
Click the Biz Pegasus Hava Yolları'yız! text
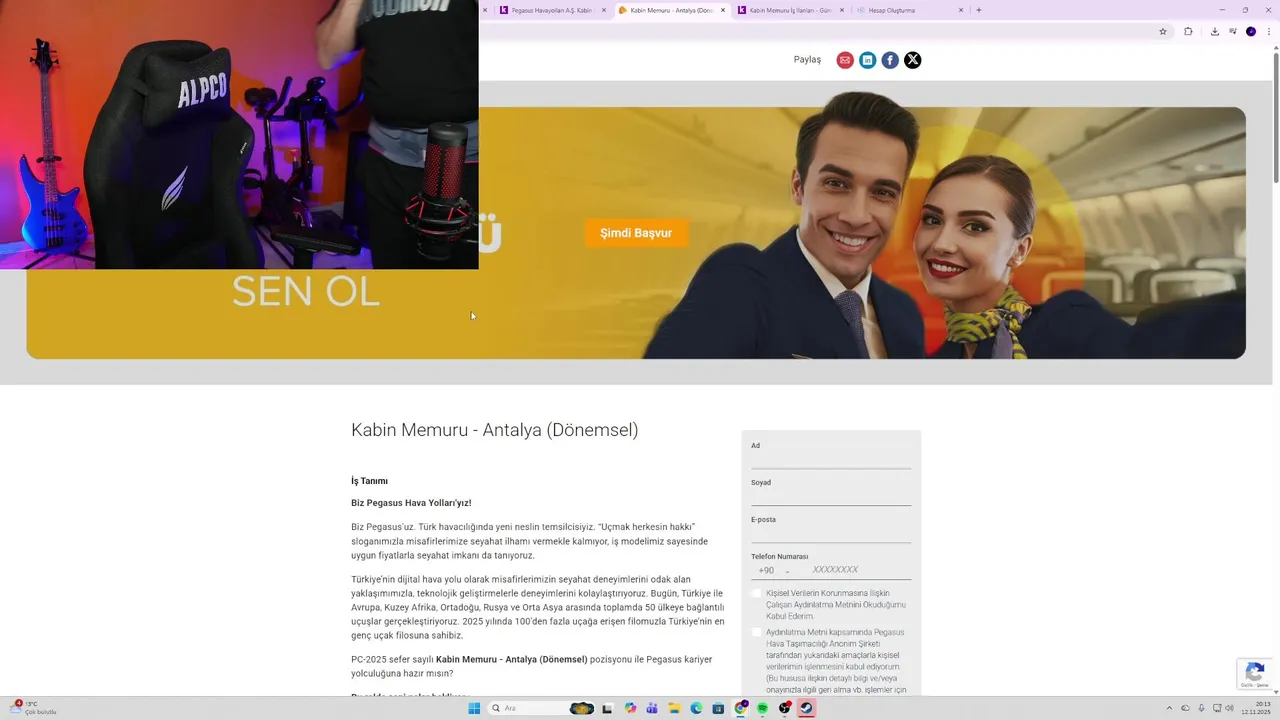pos(411,503)
